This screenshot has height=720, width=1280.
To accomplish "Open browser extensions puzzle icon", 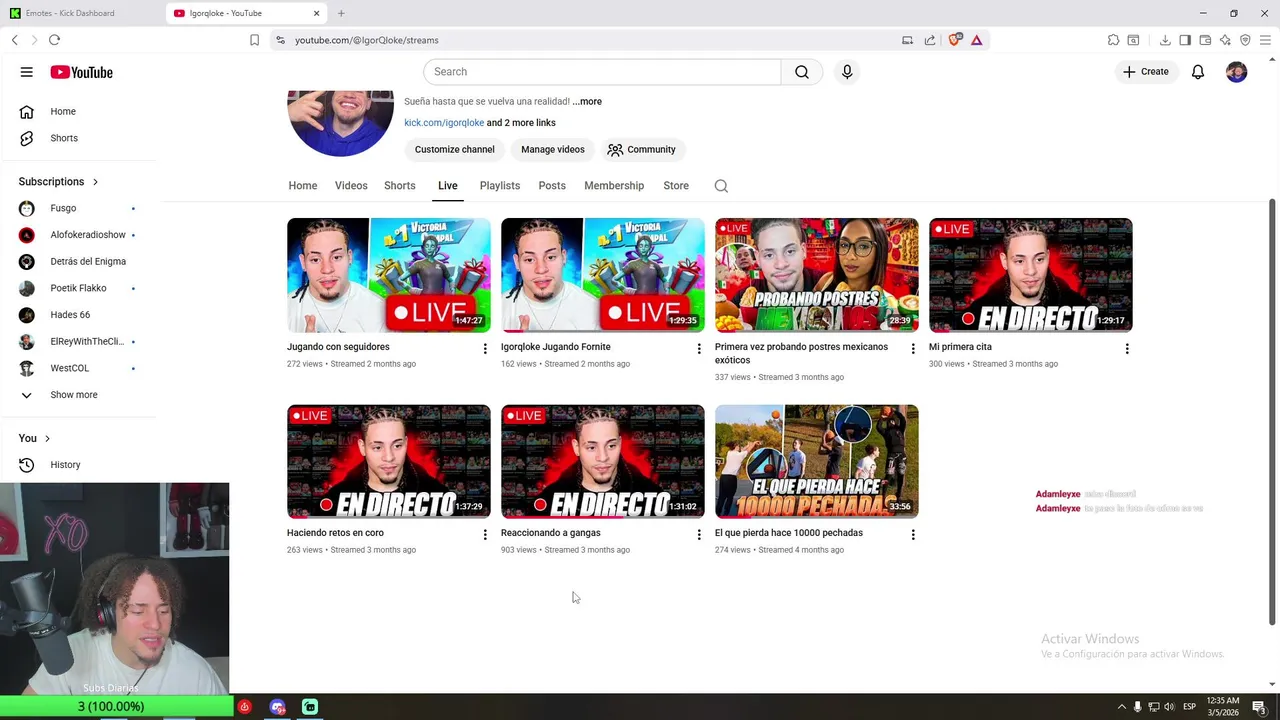I will (x=1113, y=40).
